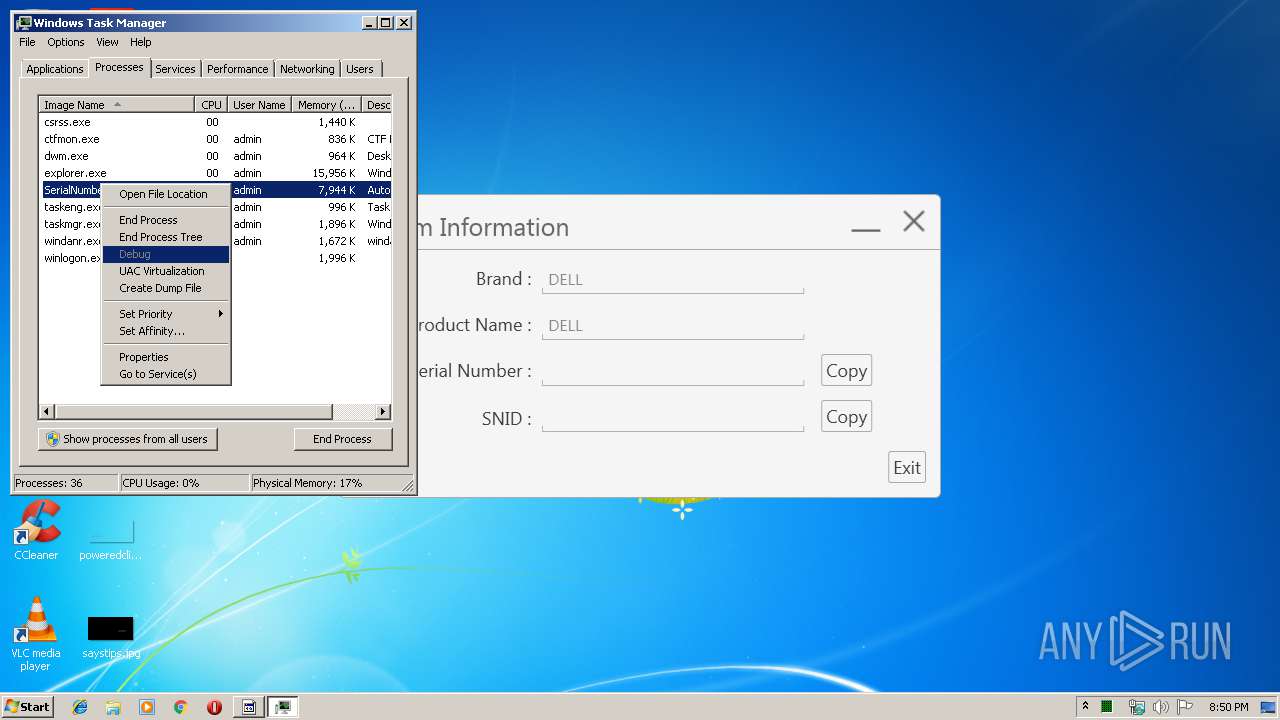
Task: Select the saystips.jpg desktop file
Action: point(111,637)
